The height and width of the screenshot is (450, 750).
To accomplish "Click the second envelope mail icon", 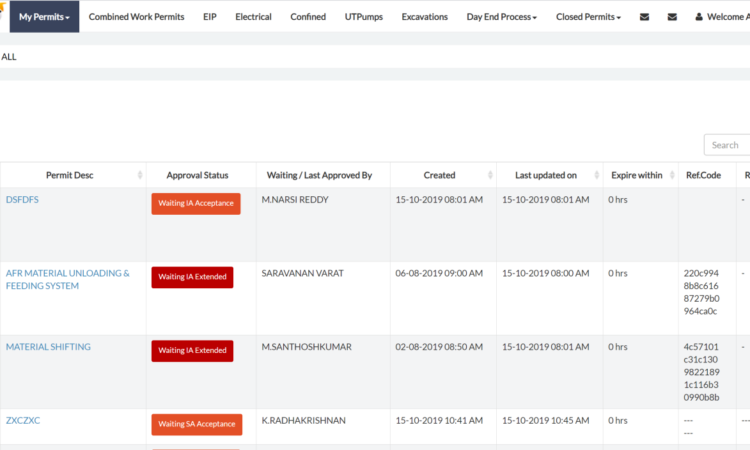I will (x=672, y=17).
